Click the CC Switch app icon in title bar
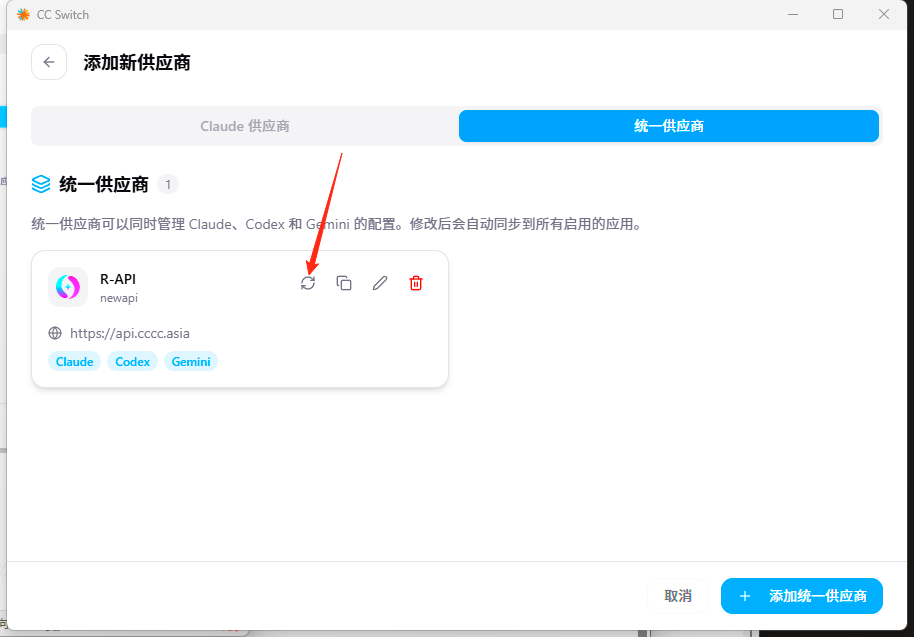This screenshot has height=637, width=914. 23,15
